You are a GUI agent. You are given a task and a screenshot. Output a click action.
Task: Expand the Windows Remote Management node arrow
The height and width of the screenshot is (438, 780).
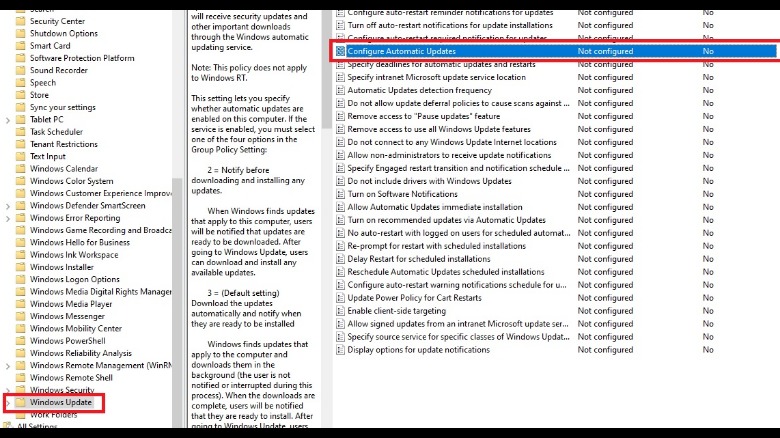tap(7, 366)
